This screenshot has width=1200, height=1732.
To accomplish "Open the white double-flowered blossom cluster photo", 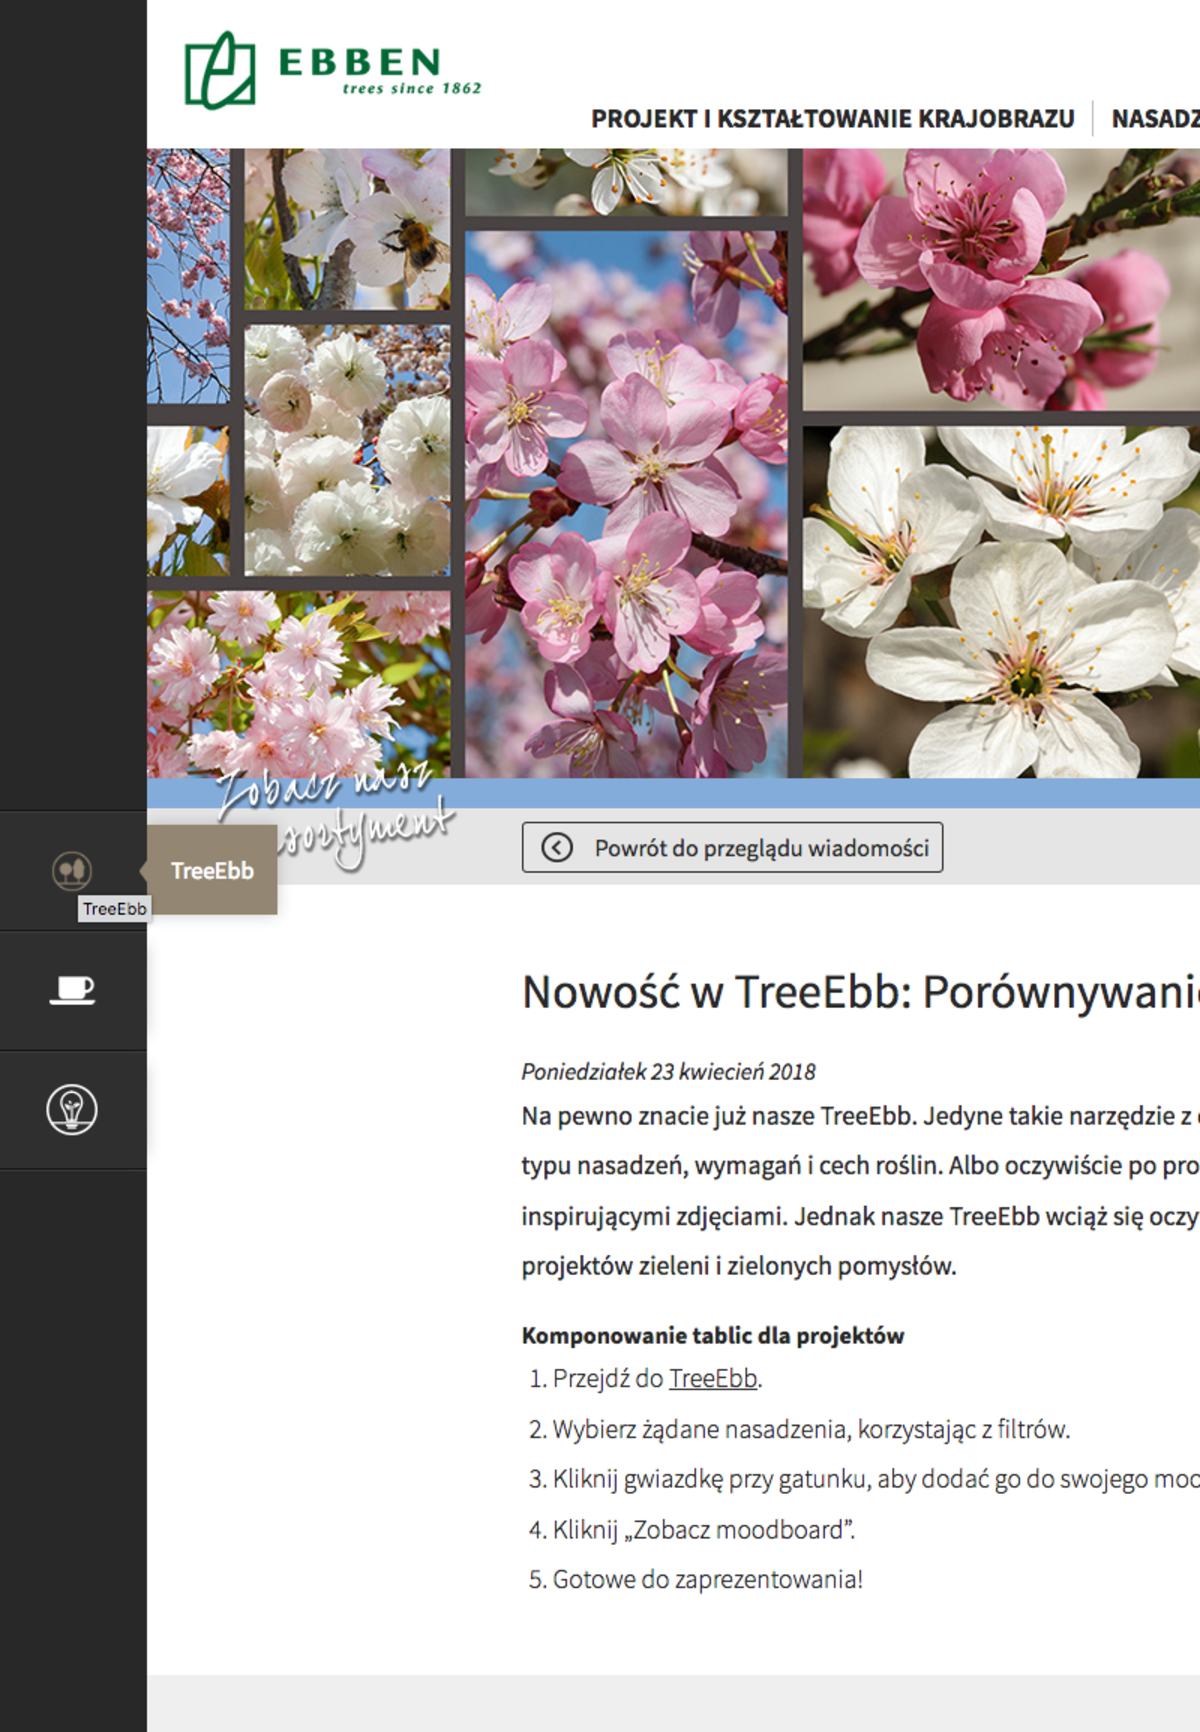I will pyautogui.click(x=347, y=450).
